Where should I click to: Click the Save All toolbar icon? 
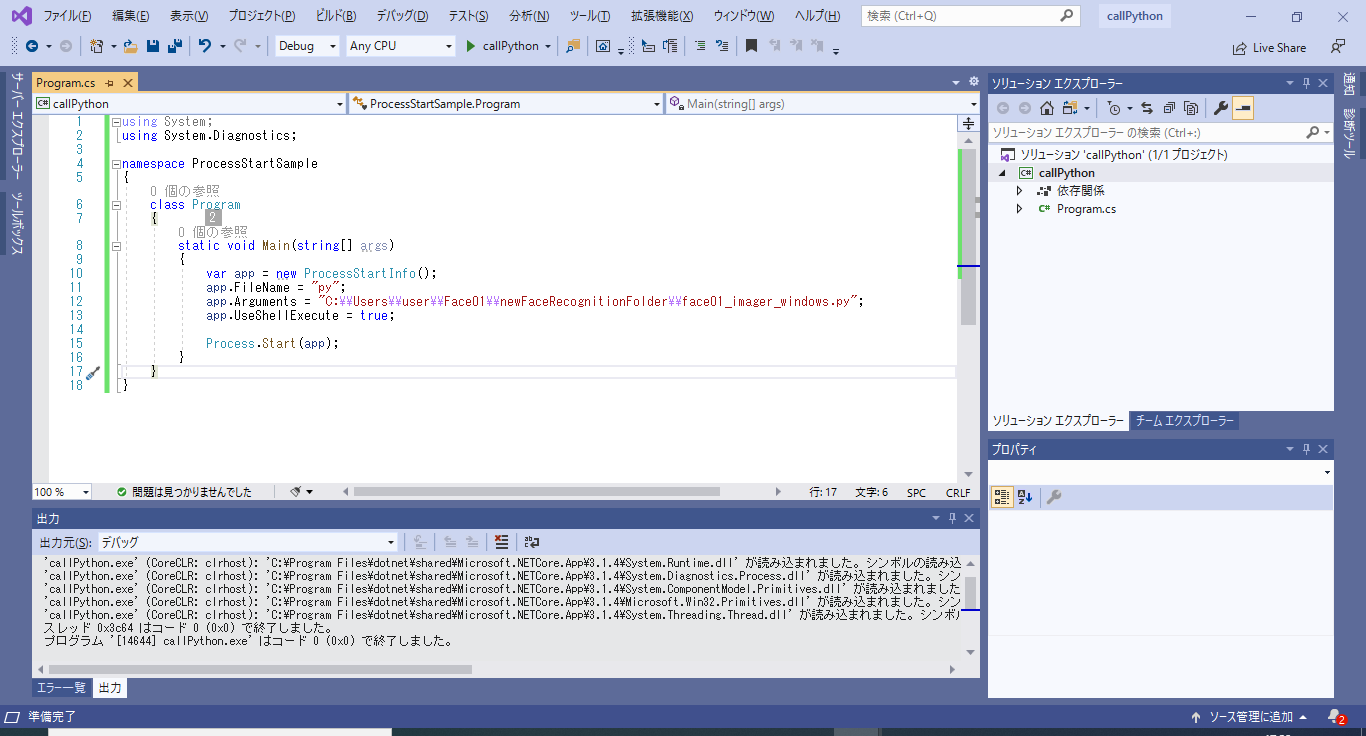tap(174, 46)
